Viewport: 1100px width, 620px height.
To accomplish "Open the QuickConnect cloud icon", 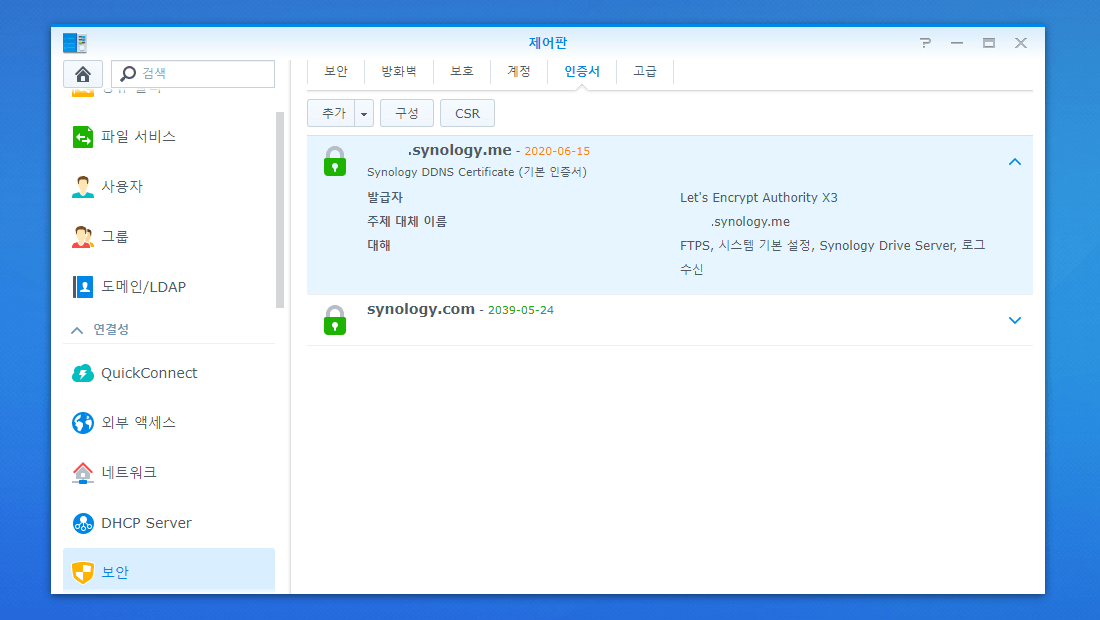I will click(x=83, y=373).
